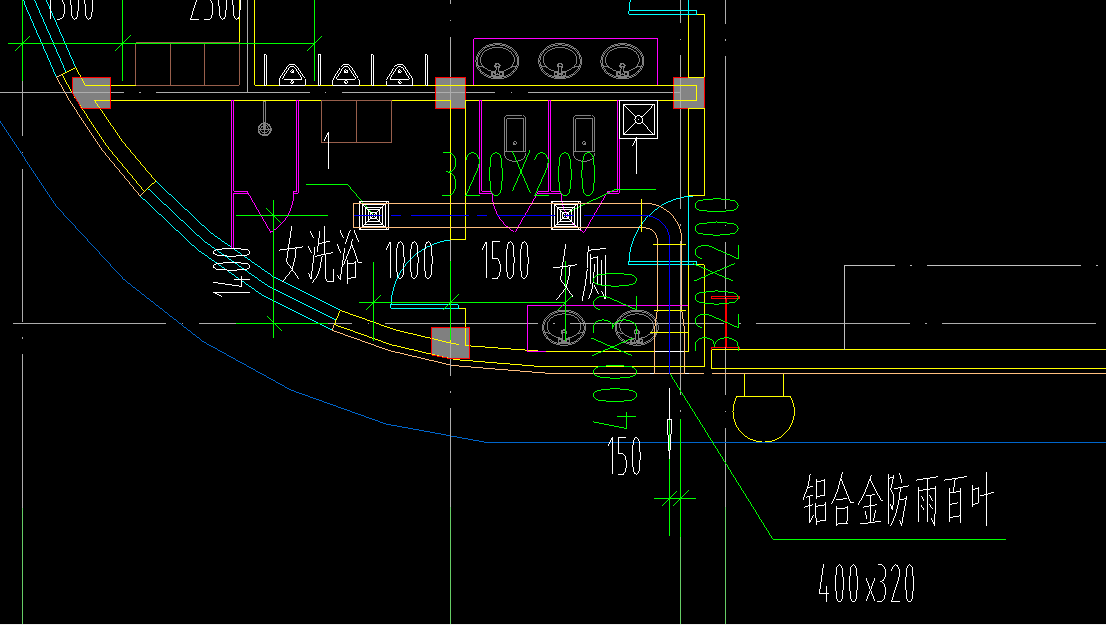
Task: Select the 150 dimension text
Action: (x=625, y=457)
